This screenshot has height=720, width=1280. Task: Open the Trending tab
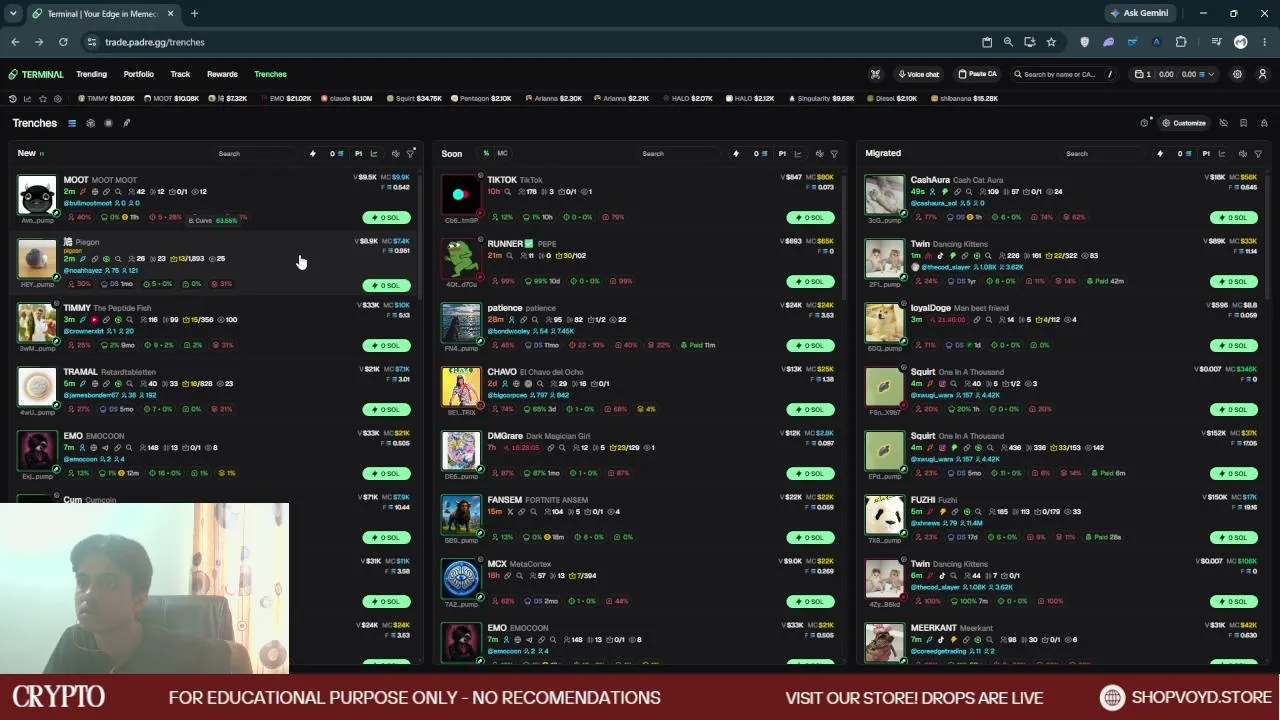(x=91, y=74)
